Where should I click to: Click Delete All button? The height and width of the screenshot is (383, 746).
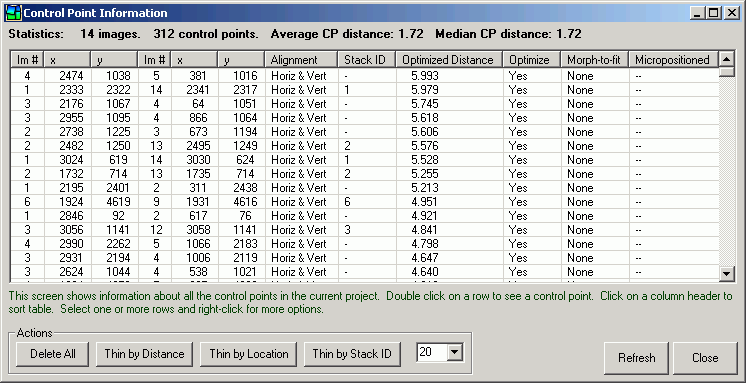click(x=53, y=354)
